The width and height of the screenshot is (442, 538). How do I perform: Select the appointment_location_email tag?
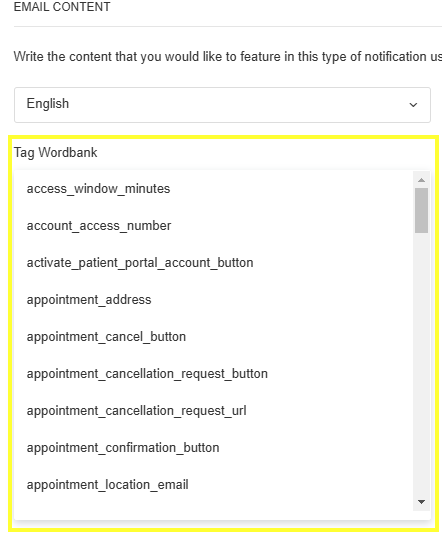coord(107,485)
